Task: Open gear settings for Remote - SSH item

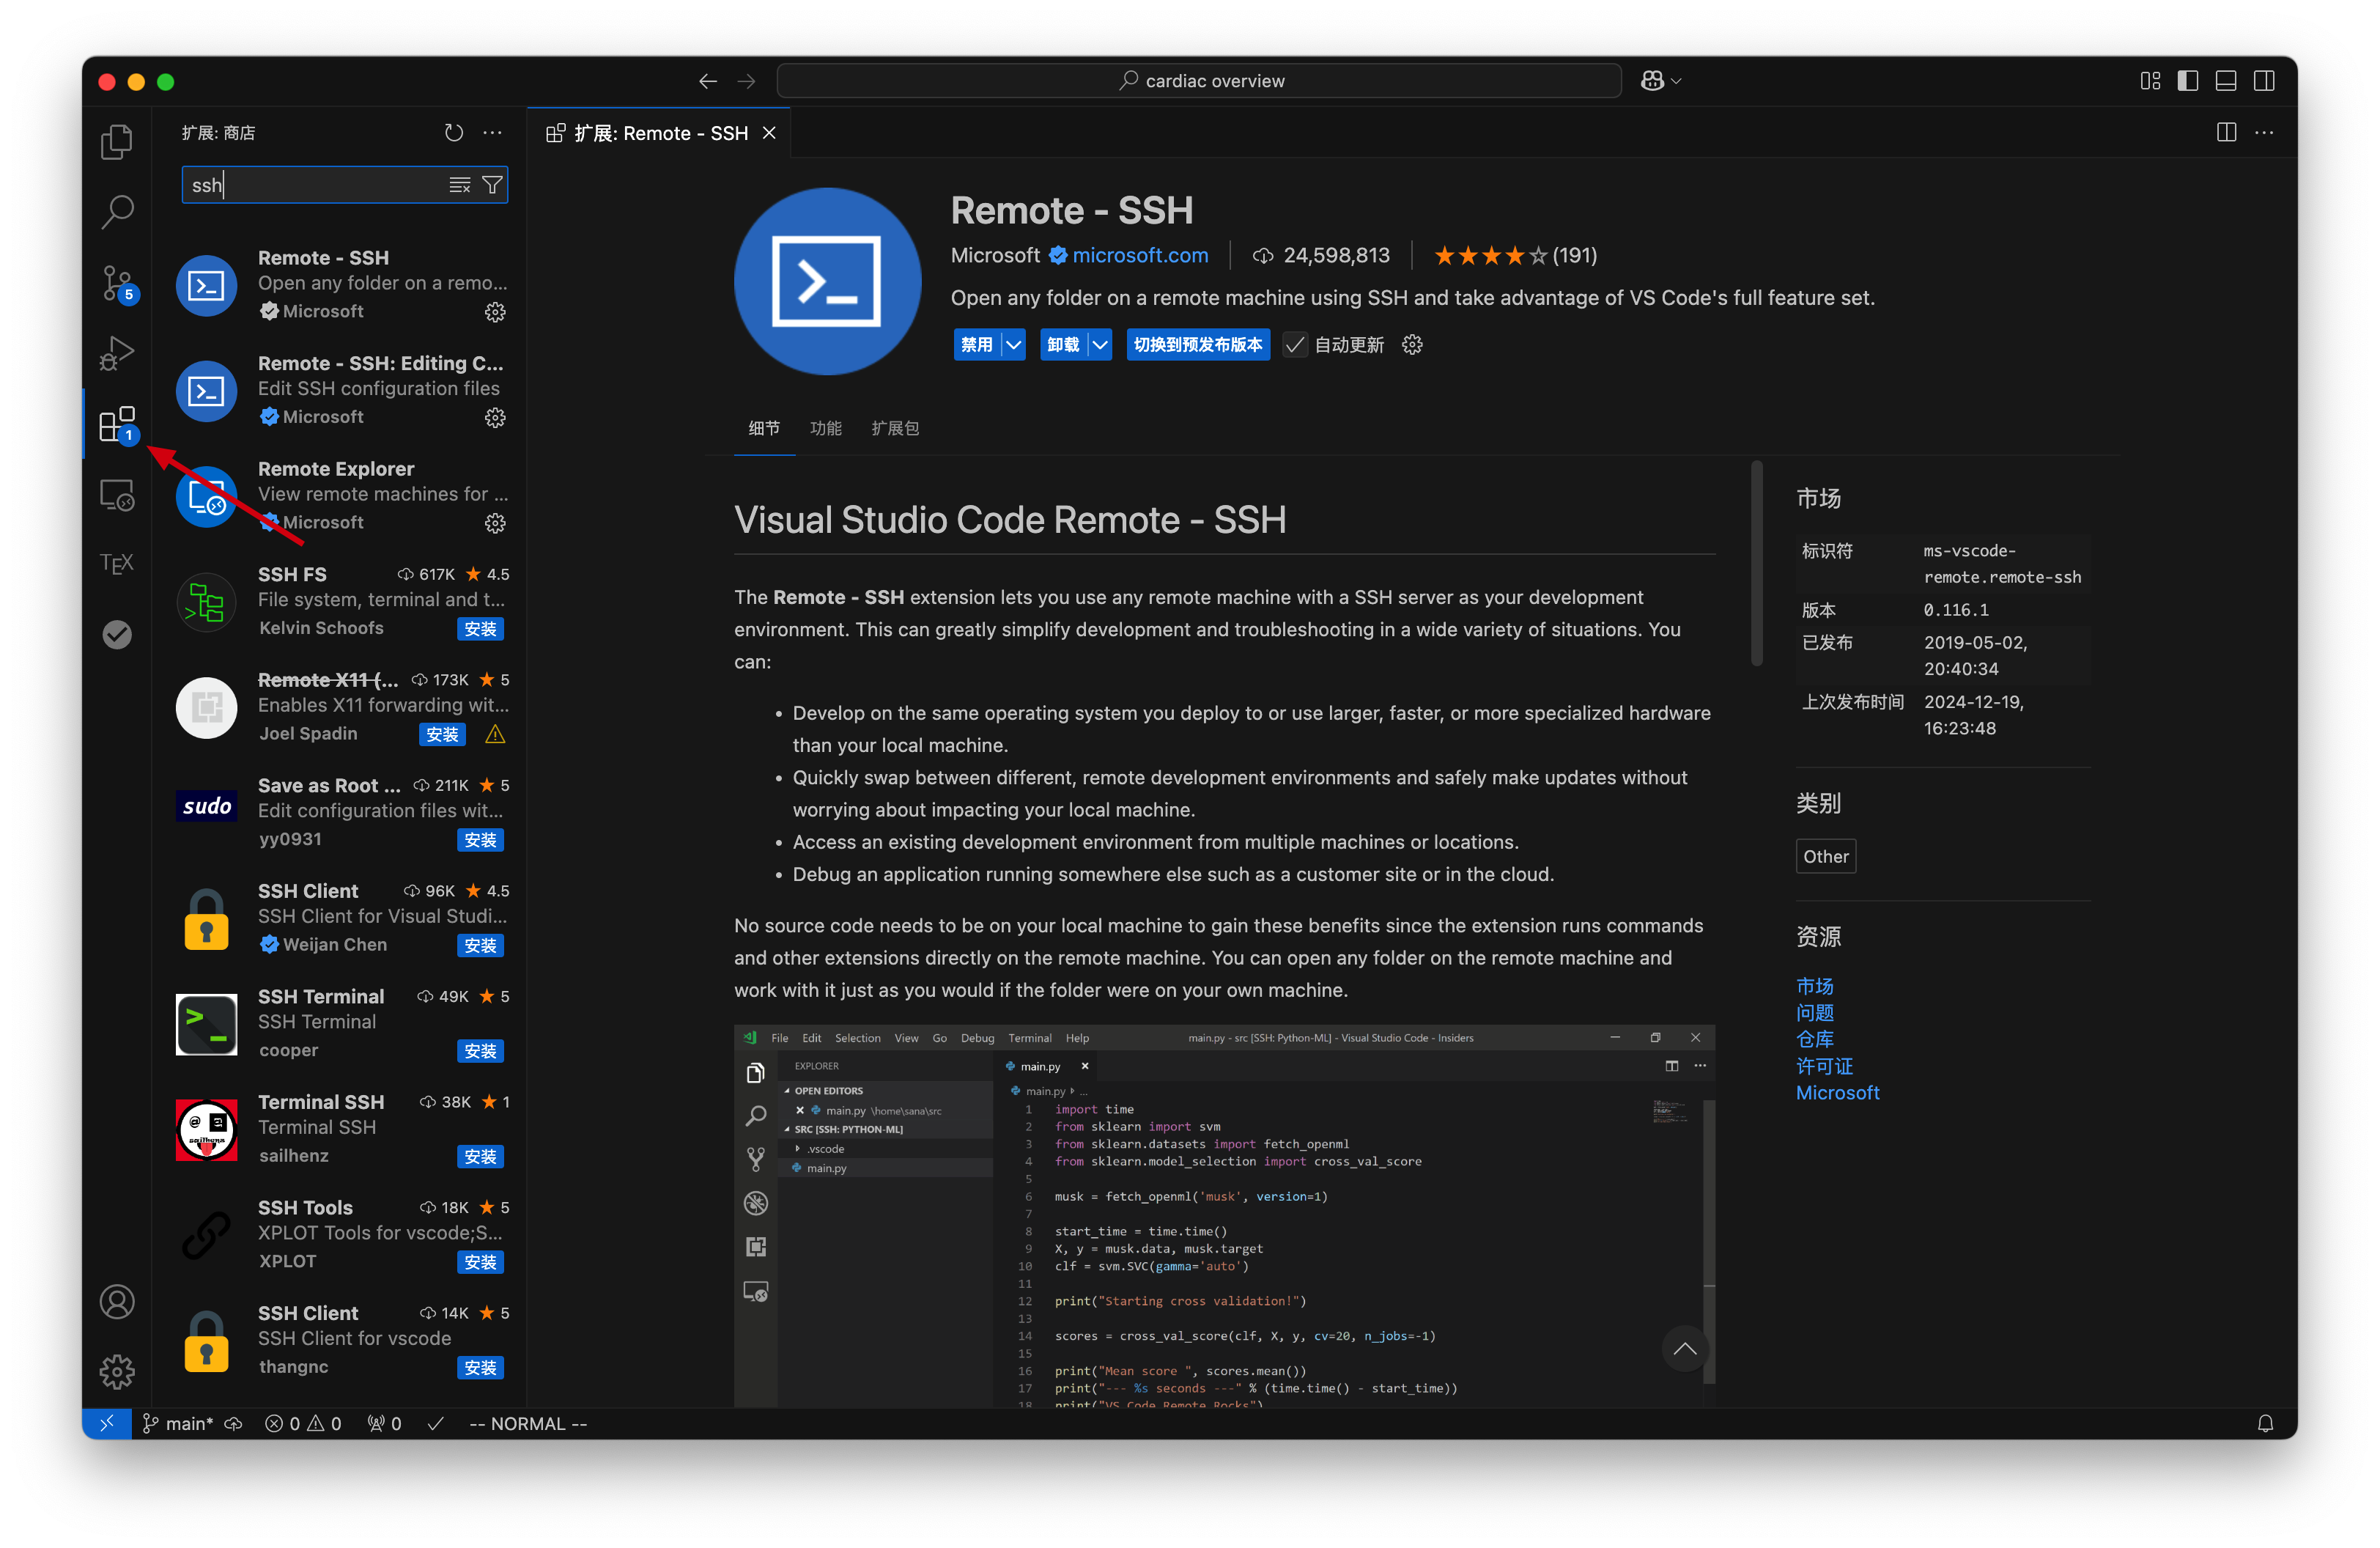Action: (495, 312)
